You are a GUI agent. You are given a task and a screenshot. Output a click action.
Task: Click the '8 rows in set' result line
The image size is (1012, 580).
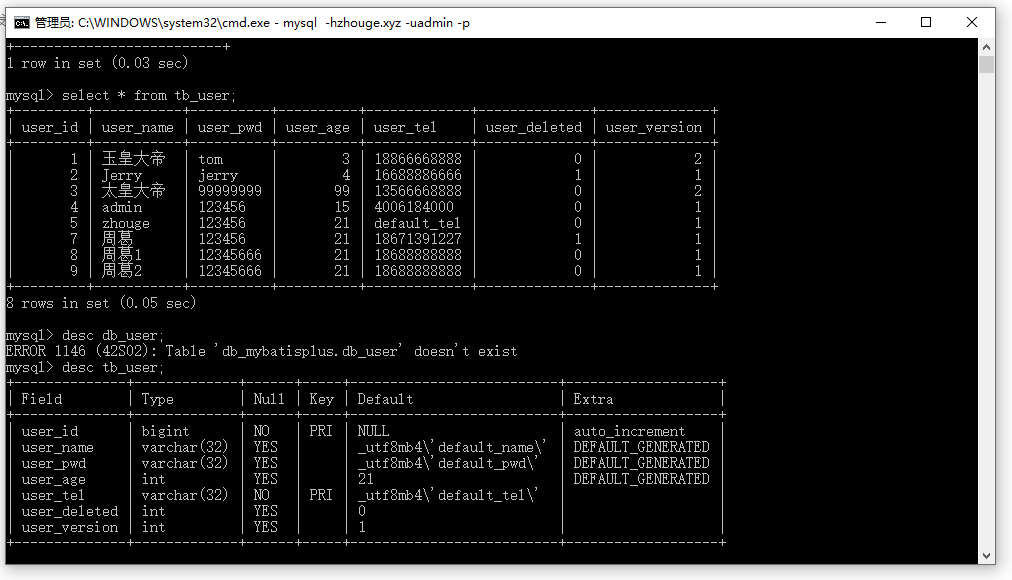tap(101, 303)
